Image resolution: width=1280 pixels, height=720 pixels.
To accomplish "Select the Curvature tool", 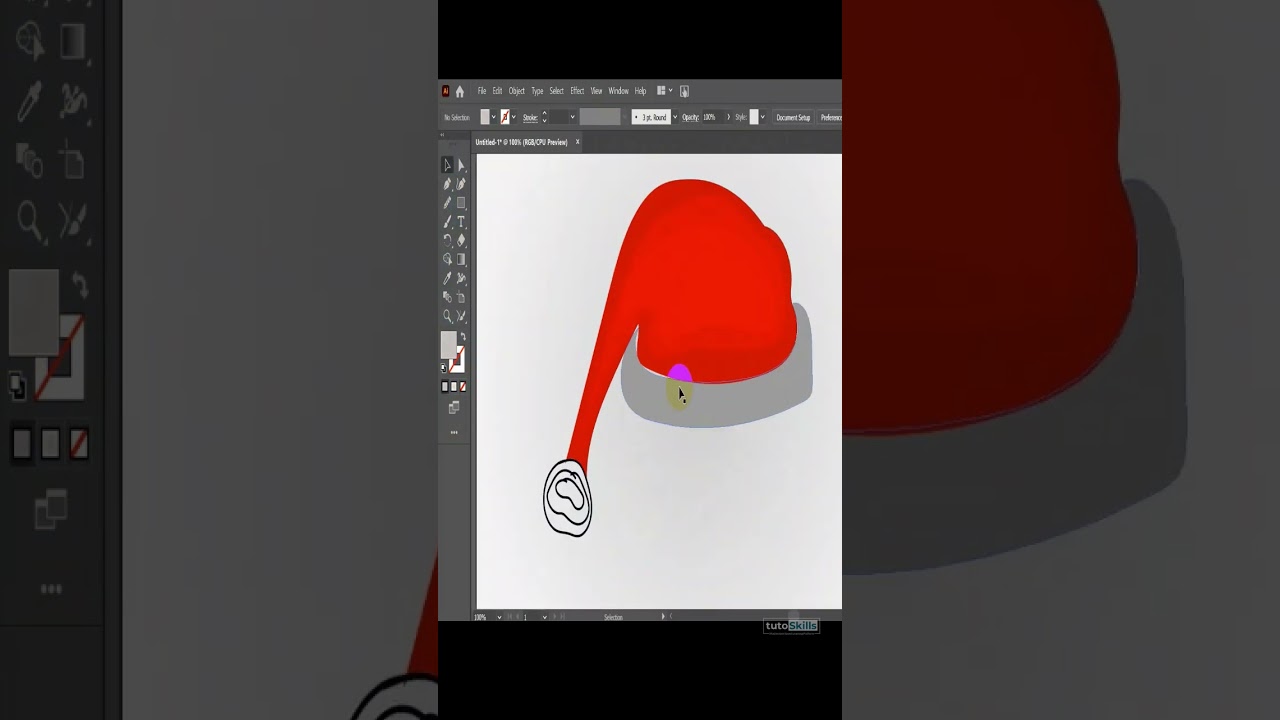I will tap(461, 184).
